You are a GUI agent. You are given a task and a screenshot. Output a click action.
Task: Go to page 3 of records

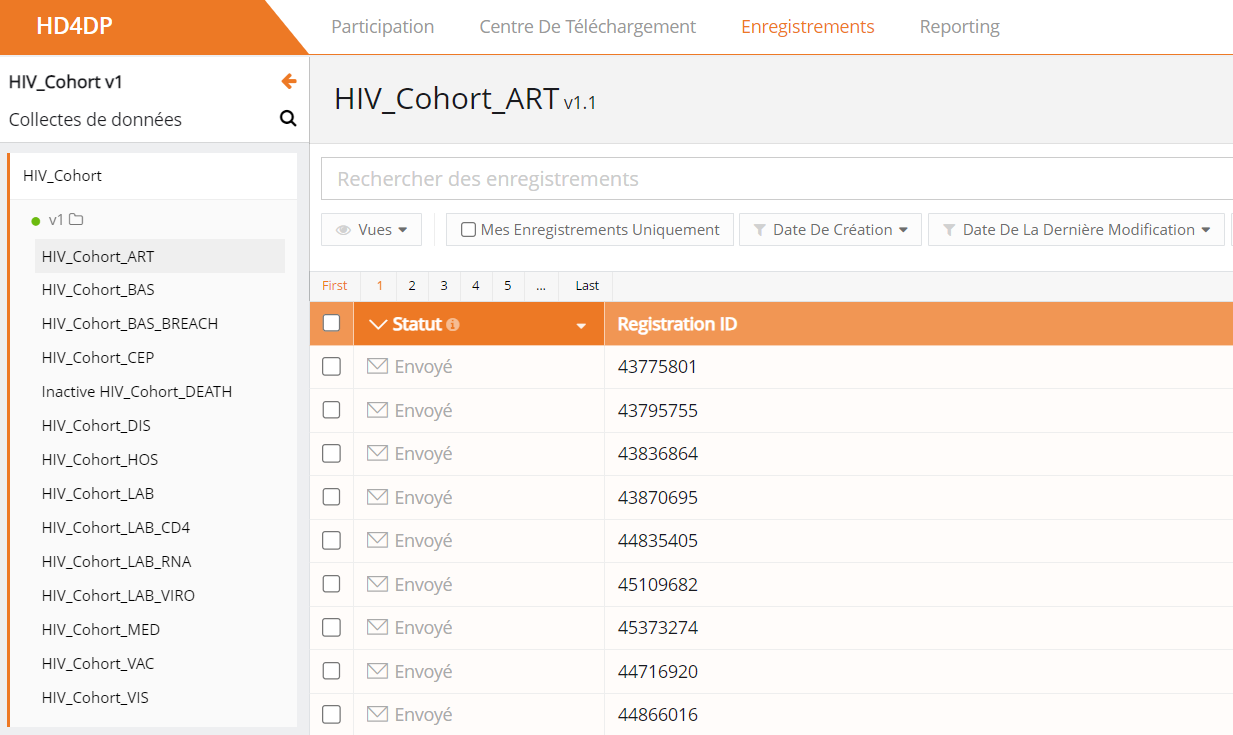[444, 286]
